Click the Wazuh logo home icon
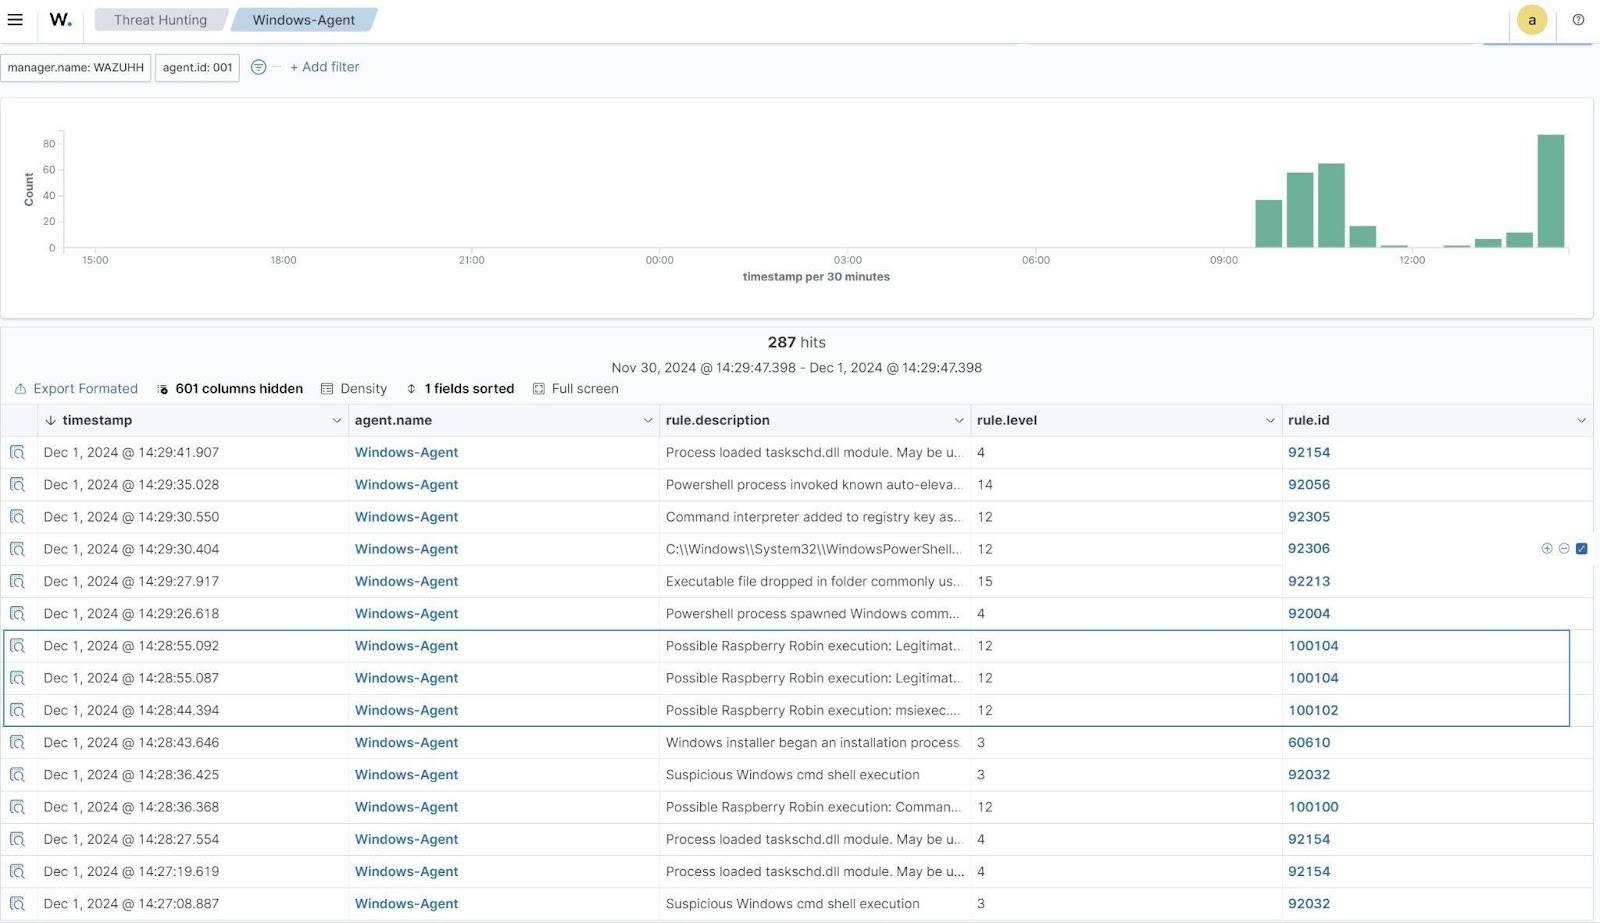The image size is (1600, 923). [60, 20]
